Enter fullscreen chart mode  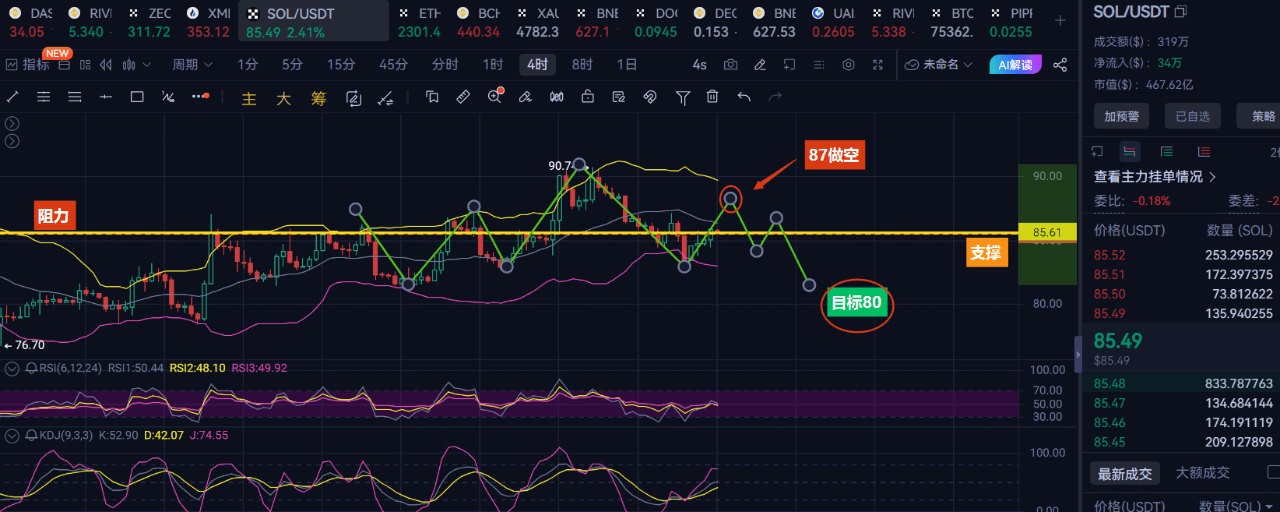tap(879, 64)
